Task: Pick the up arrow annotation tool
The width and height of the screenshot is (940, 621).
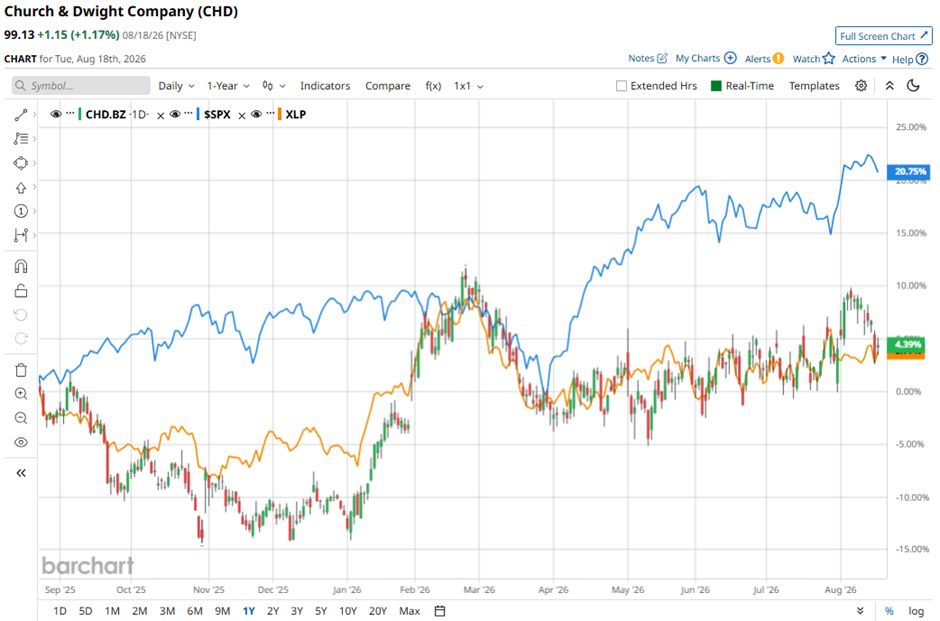Action: tap(21, 188)
